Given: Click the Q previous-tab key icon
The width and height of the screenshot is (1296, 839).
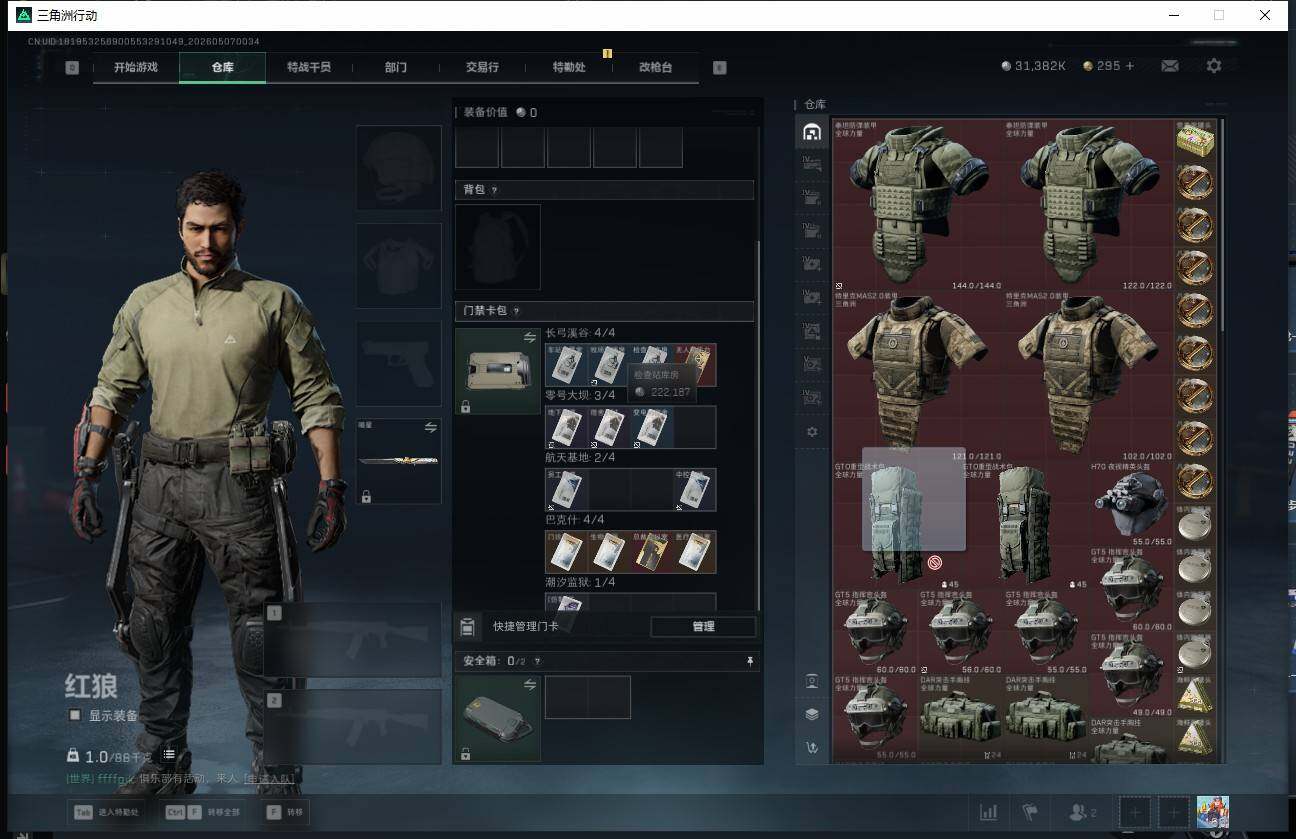Looking at the screenshot, I should coord(72,68).
